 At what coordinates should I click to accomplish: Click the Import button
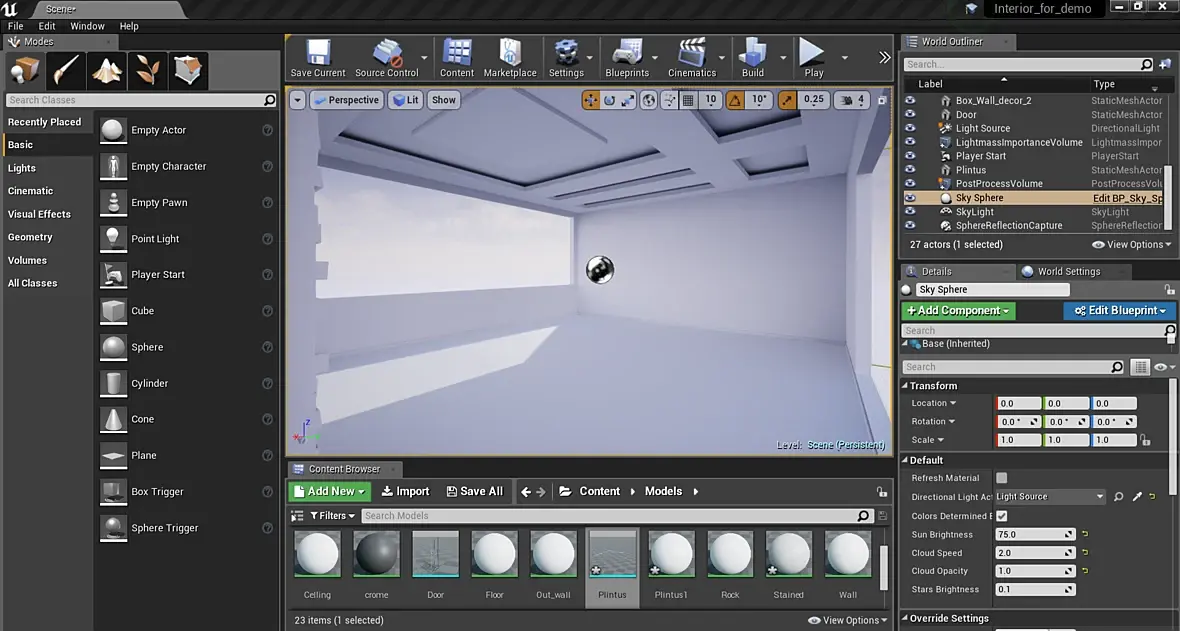pyautogui.click(x=405, y=491)
